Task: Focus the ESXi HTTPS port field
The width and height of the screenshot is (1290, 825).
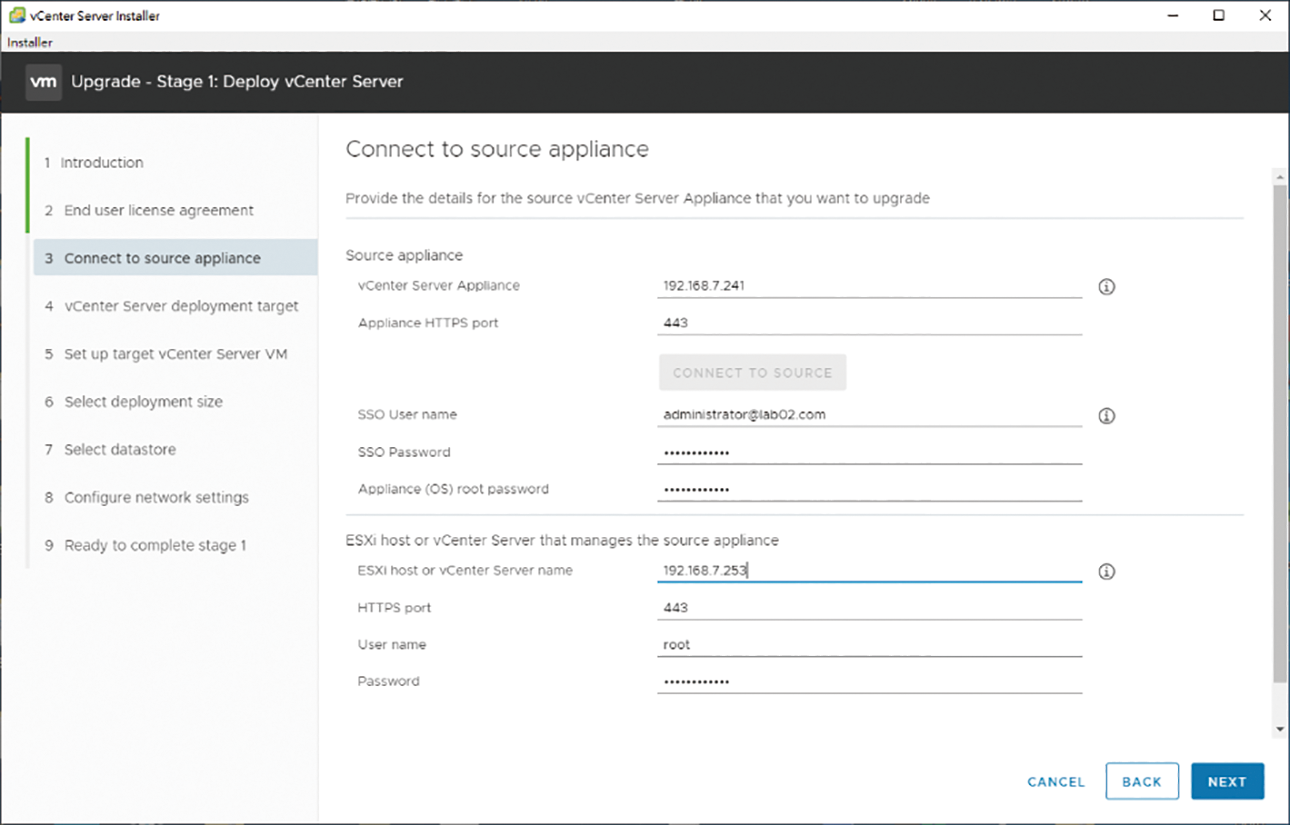Action: click(x=870, y=608)
